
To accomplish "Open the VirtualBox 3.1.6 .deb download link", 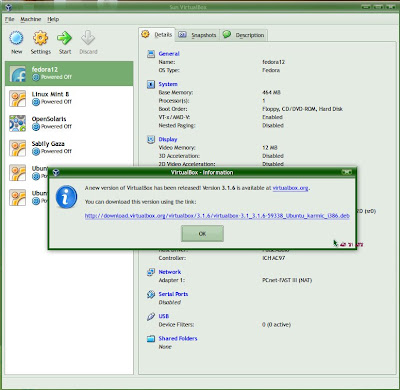I will [217, 216].
